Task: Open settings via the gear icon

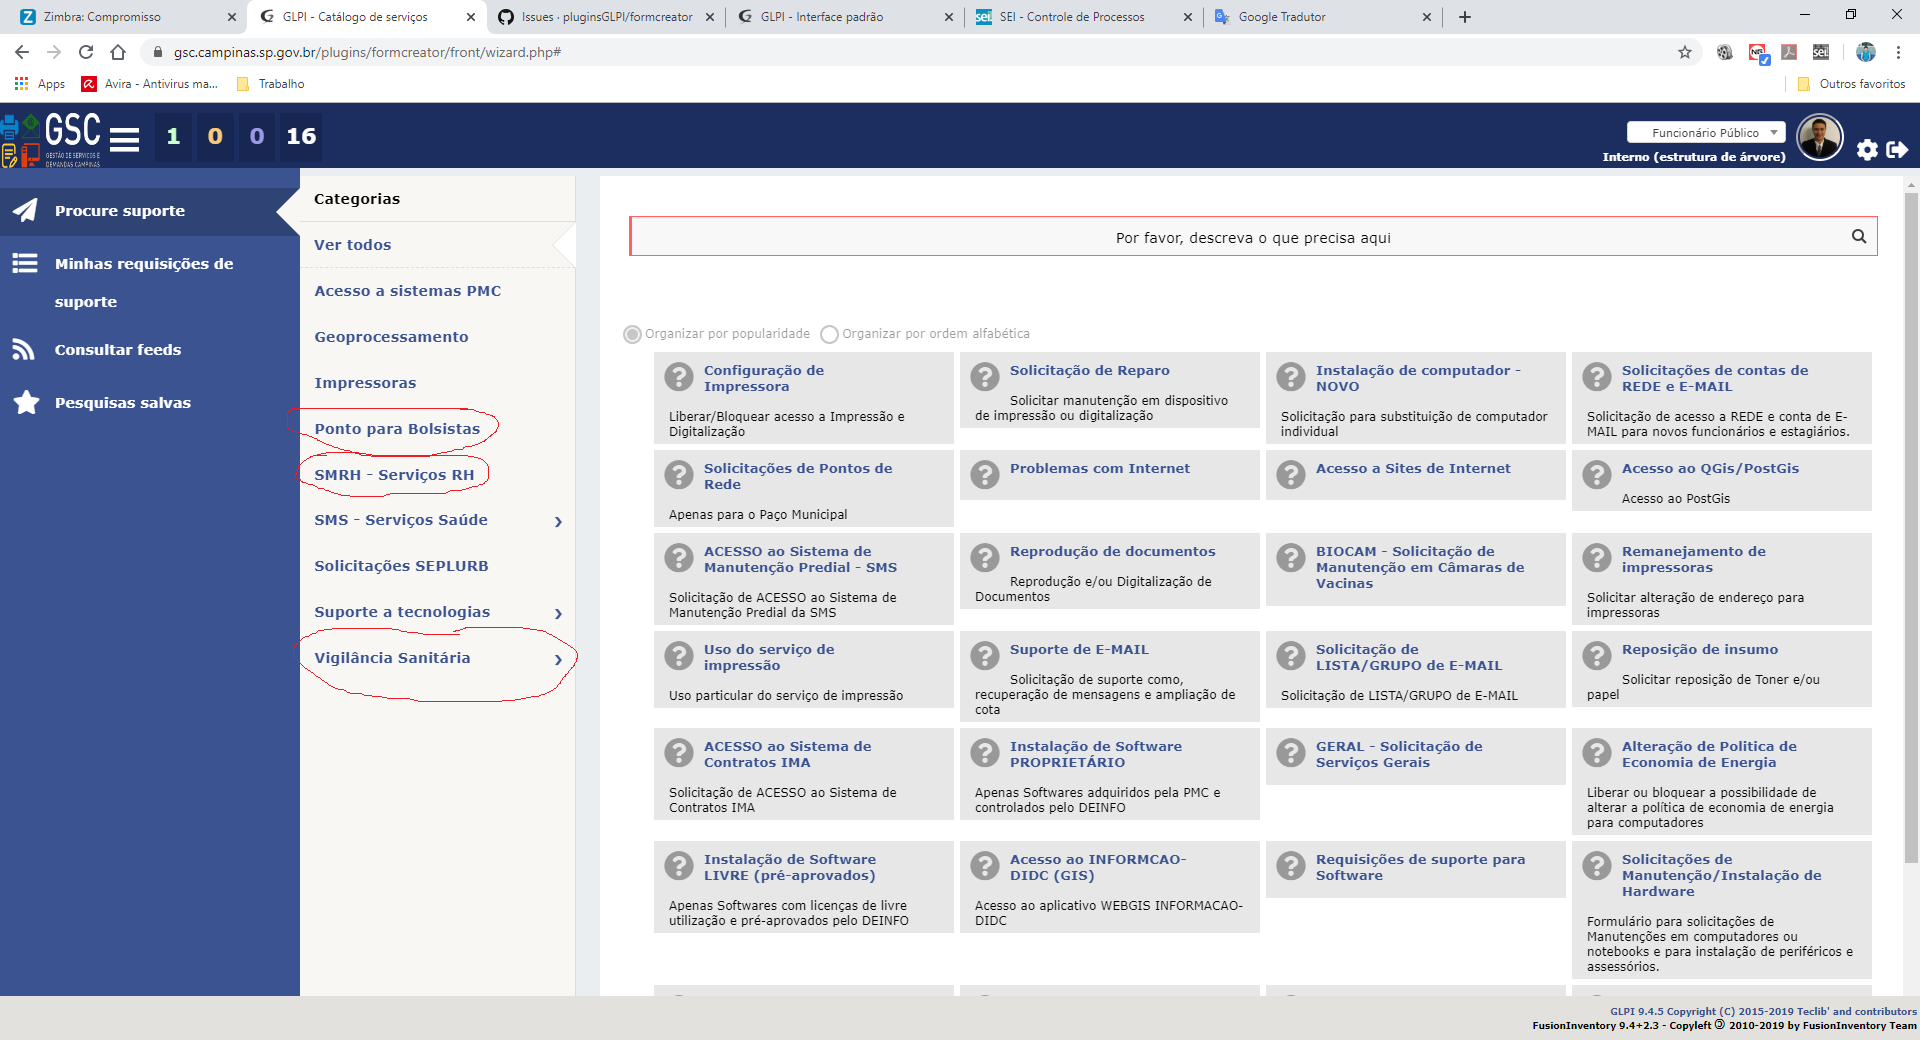Action: click(1867, 151)
